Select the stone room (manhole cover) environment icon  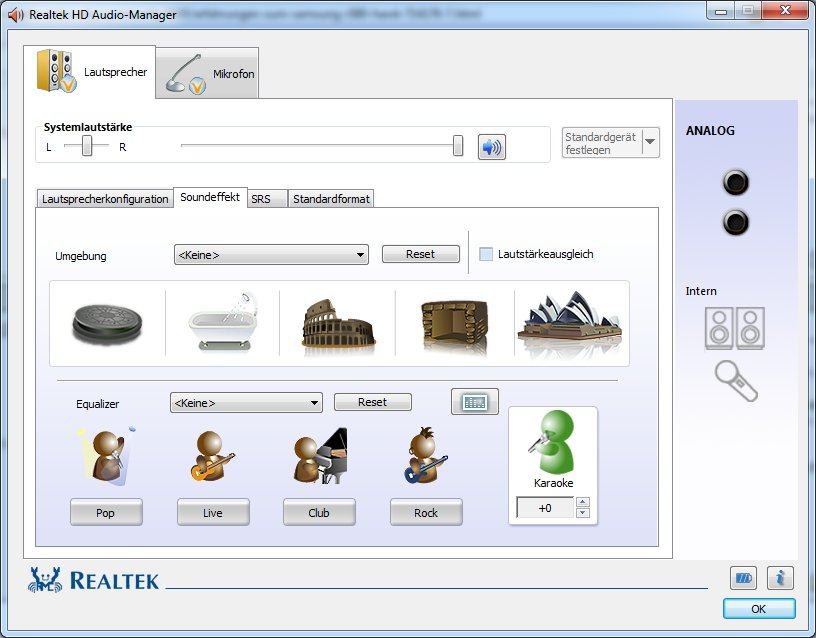point(107,324)
